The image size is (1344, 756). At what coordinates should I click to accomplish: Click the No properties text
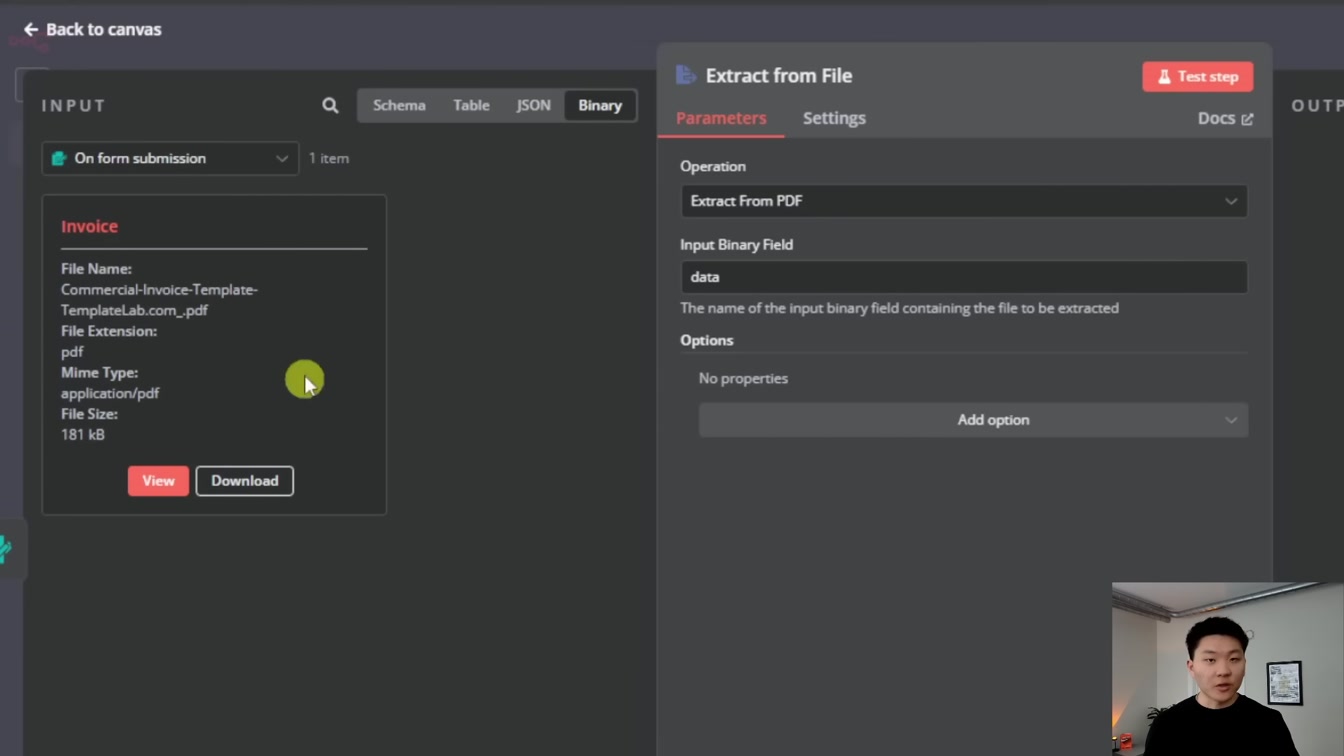743,378
